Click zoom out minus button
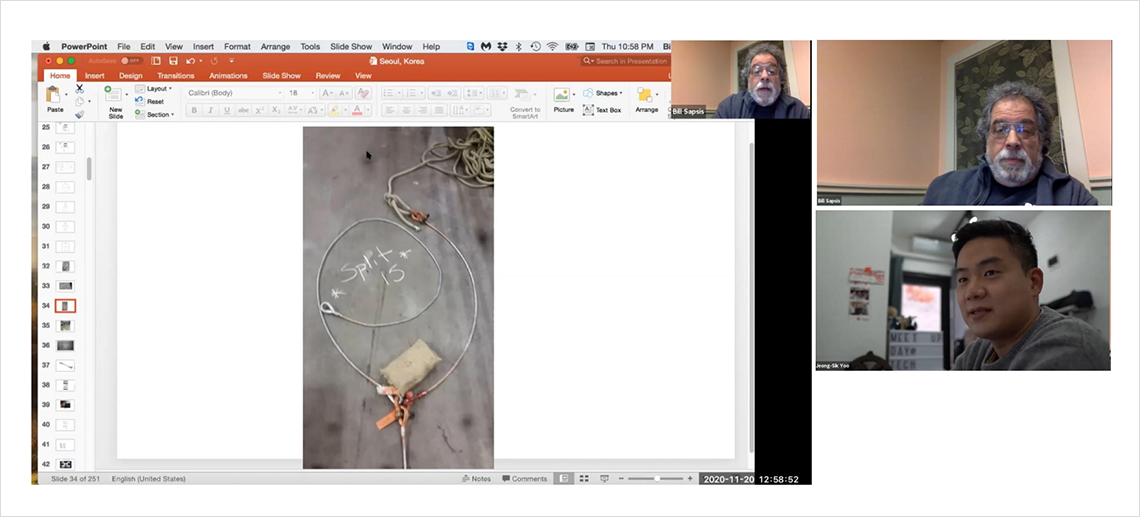The image size is (1140, 517). coord(622,478)
